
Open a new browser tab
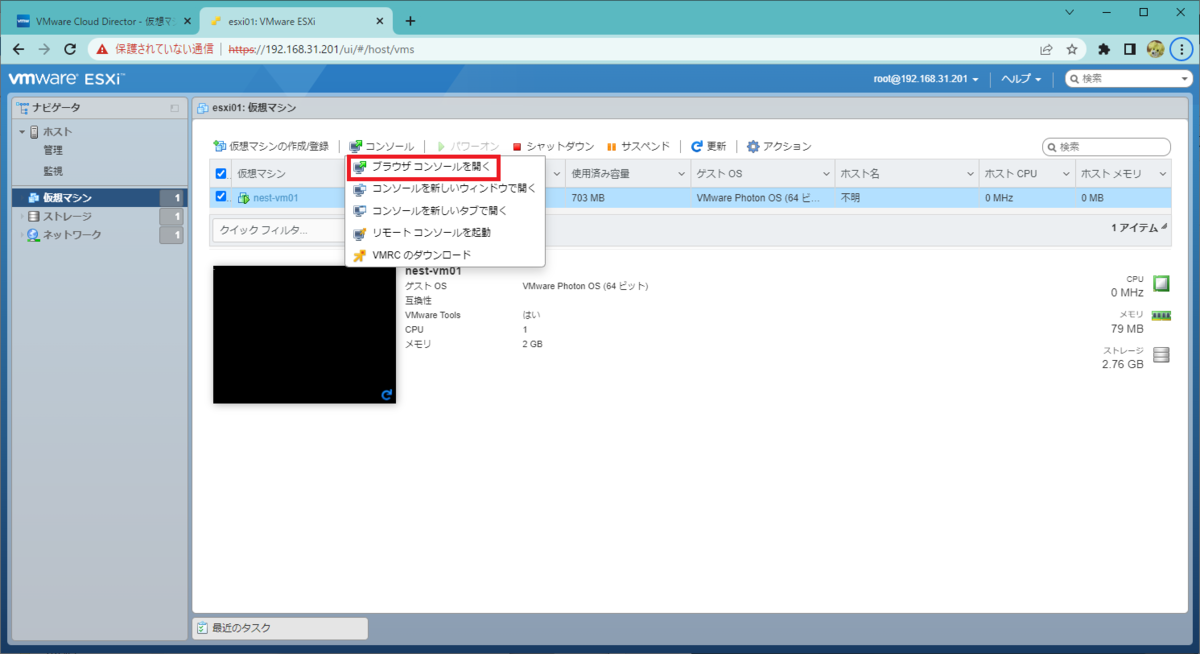(410, 21)
